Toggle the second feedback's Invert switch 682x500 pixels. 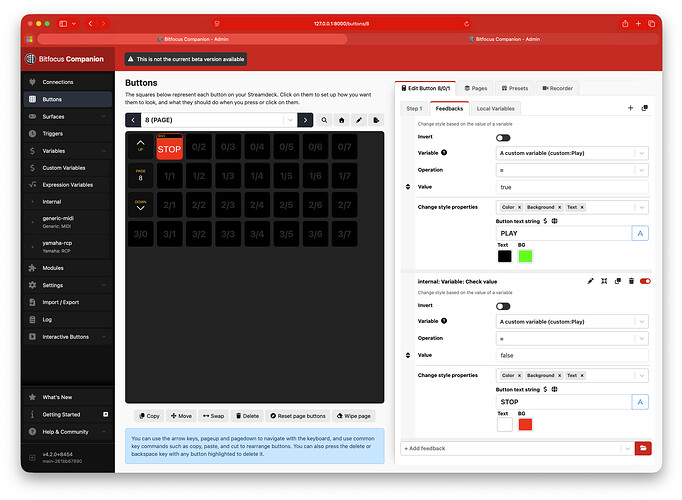coord(503,306)
